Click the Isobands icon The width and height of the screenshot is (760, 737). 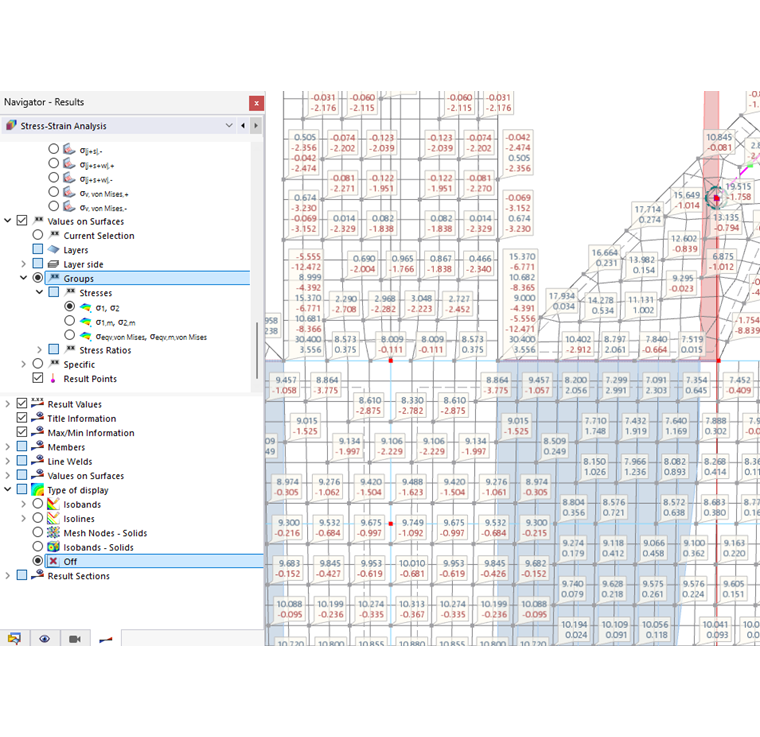[53, 504]
